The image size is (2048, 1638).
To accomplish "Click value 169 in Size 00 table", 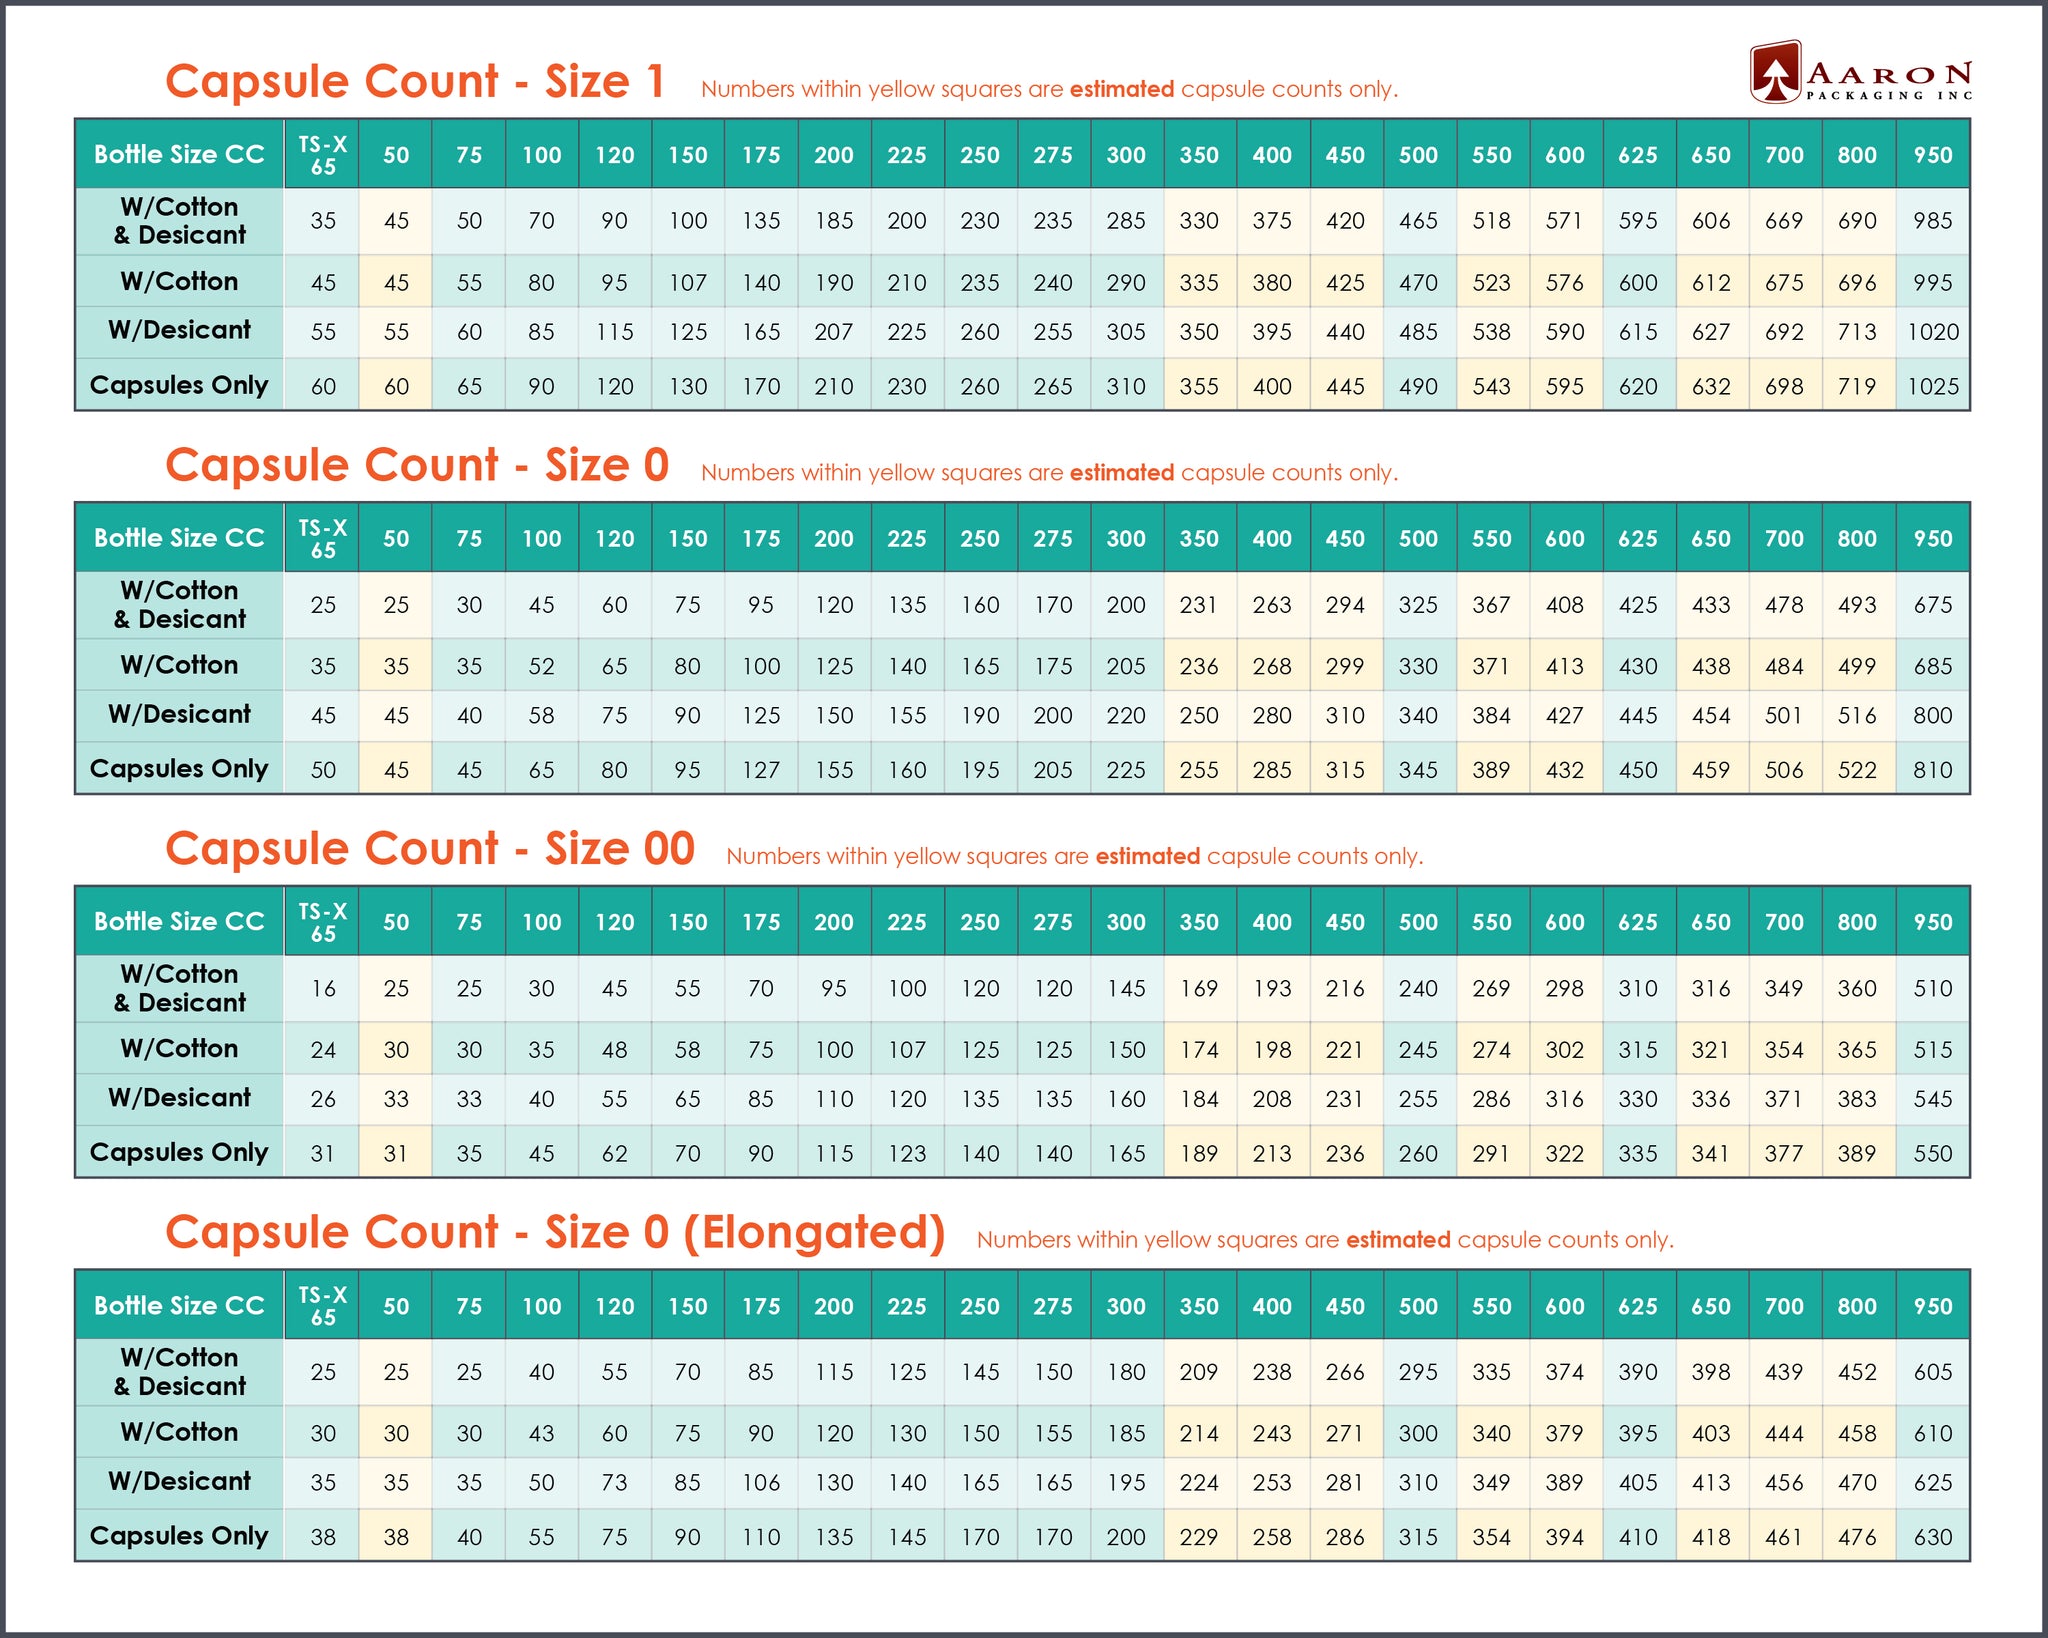I will 1199,989.
